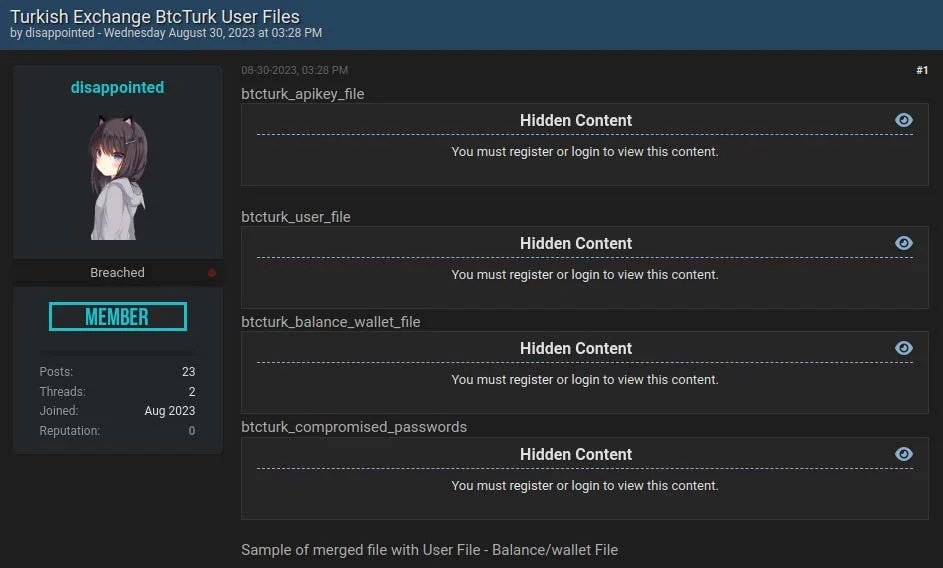Click the eye icon in the btcturk_apikey_file block

[x=903, y=120]
